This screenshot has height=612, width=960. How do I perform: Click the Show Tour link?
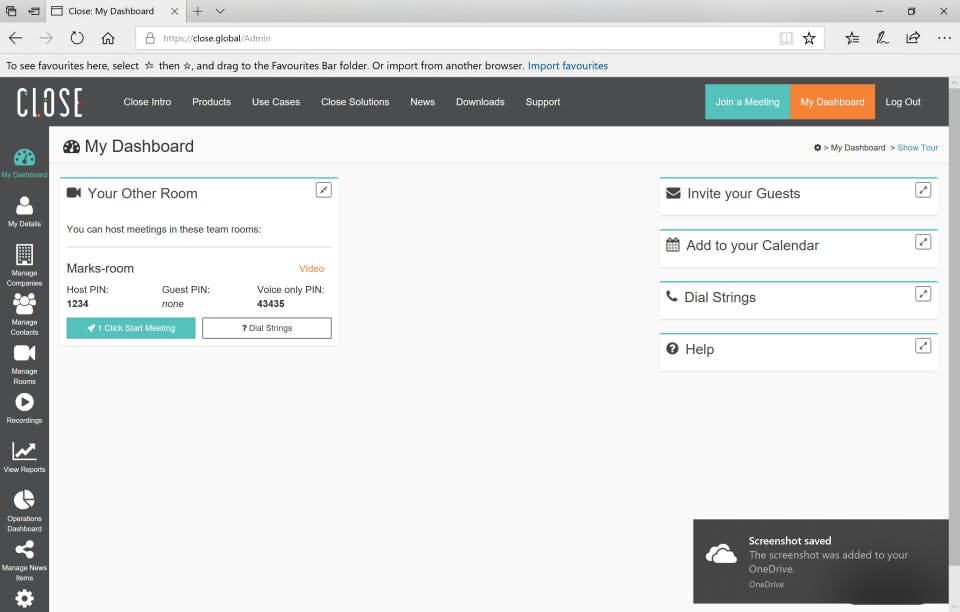[917, 147]
